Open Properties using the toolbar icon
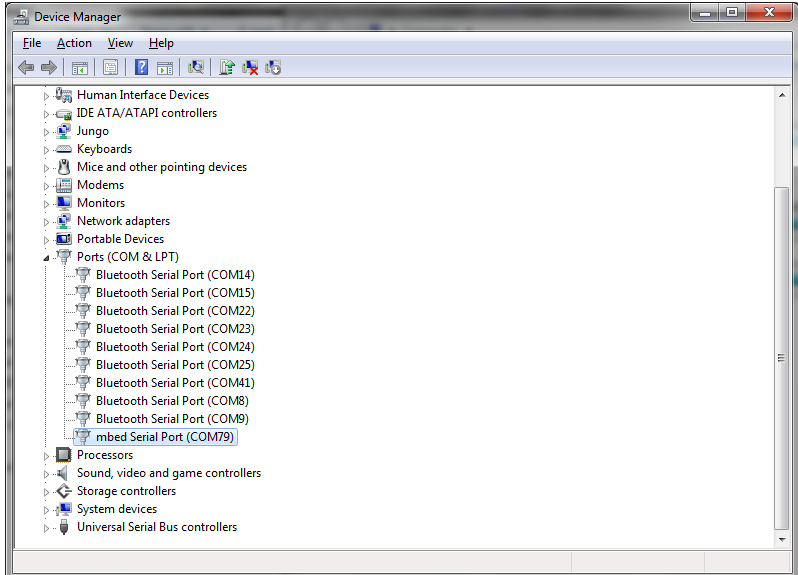798x575 pixels. click(x=110, y=67)
